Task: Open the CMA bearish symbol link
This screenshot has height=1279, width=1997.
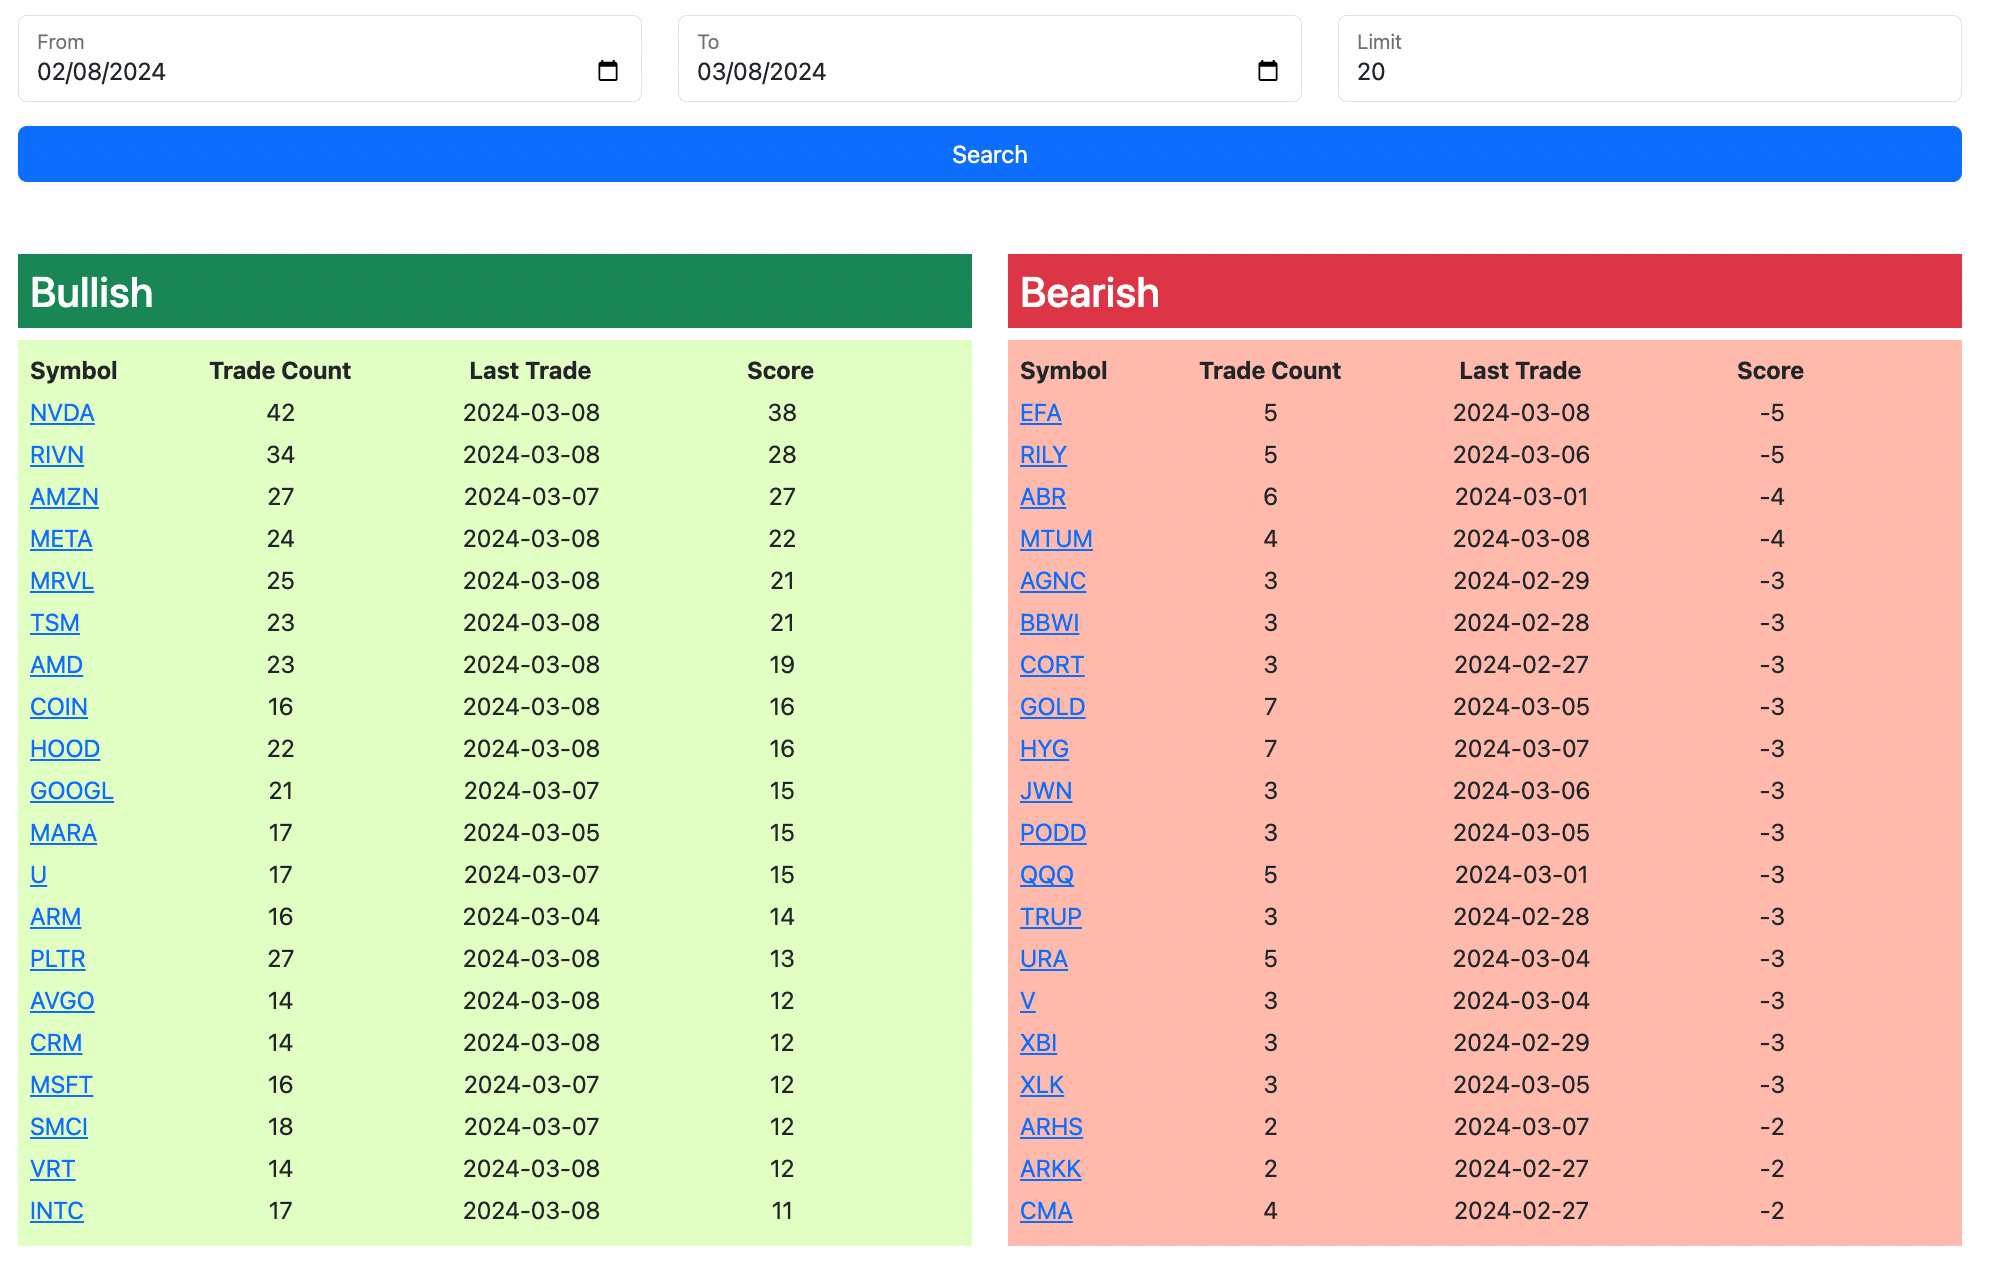Action: (1046, 1211)
